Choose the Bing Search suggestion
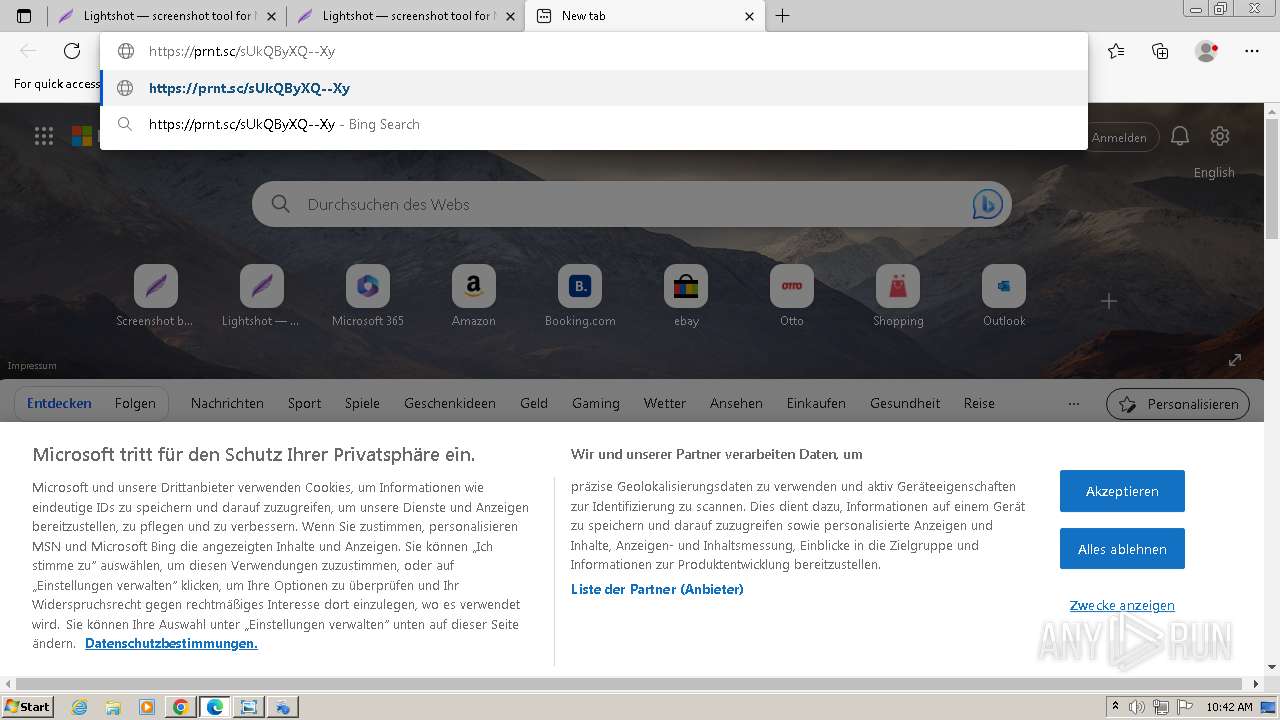The height and width of the screenshot is (720, 1280). [x=594, y=125]
